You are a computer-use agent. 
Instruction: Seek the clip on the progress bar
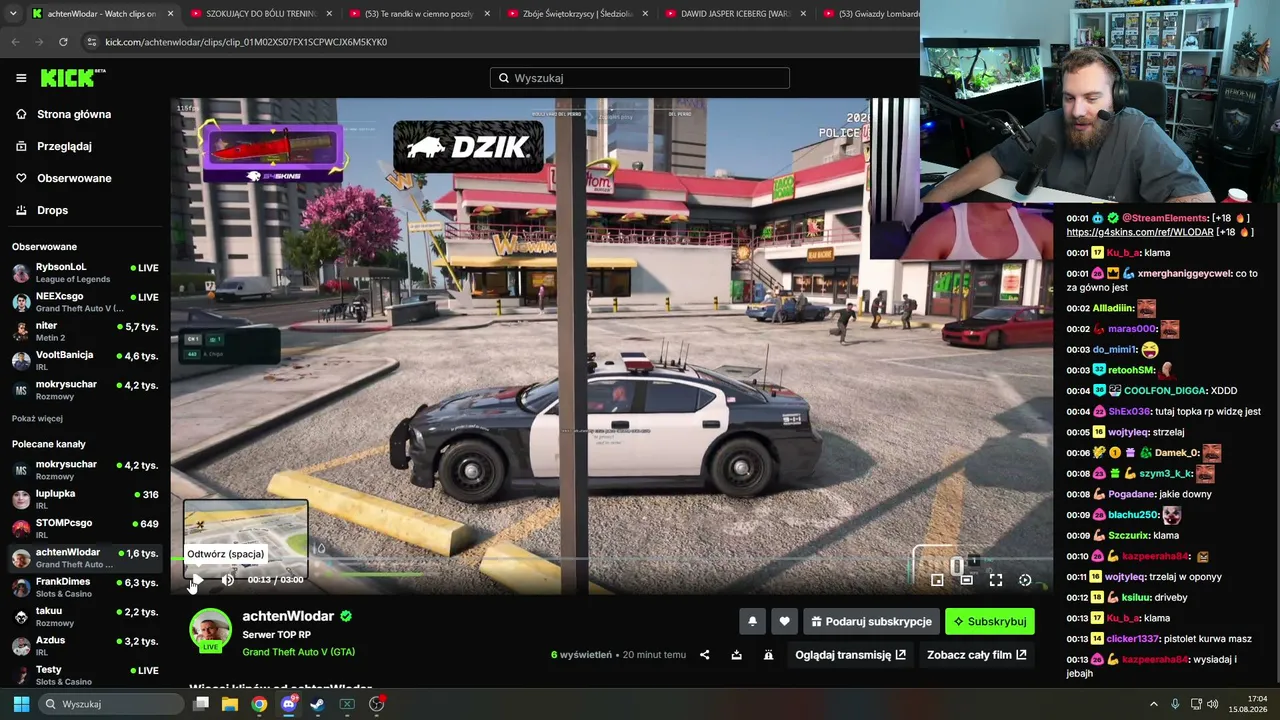tap(611, 560)
